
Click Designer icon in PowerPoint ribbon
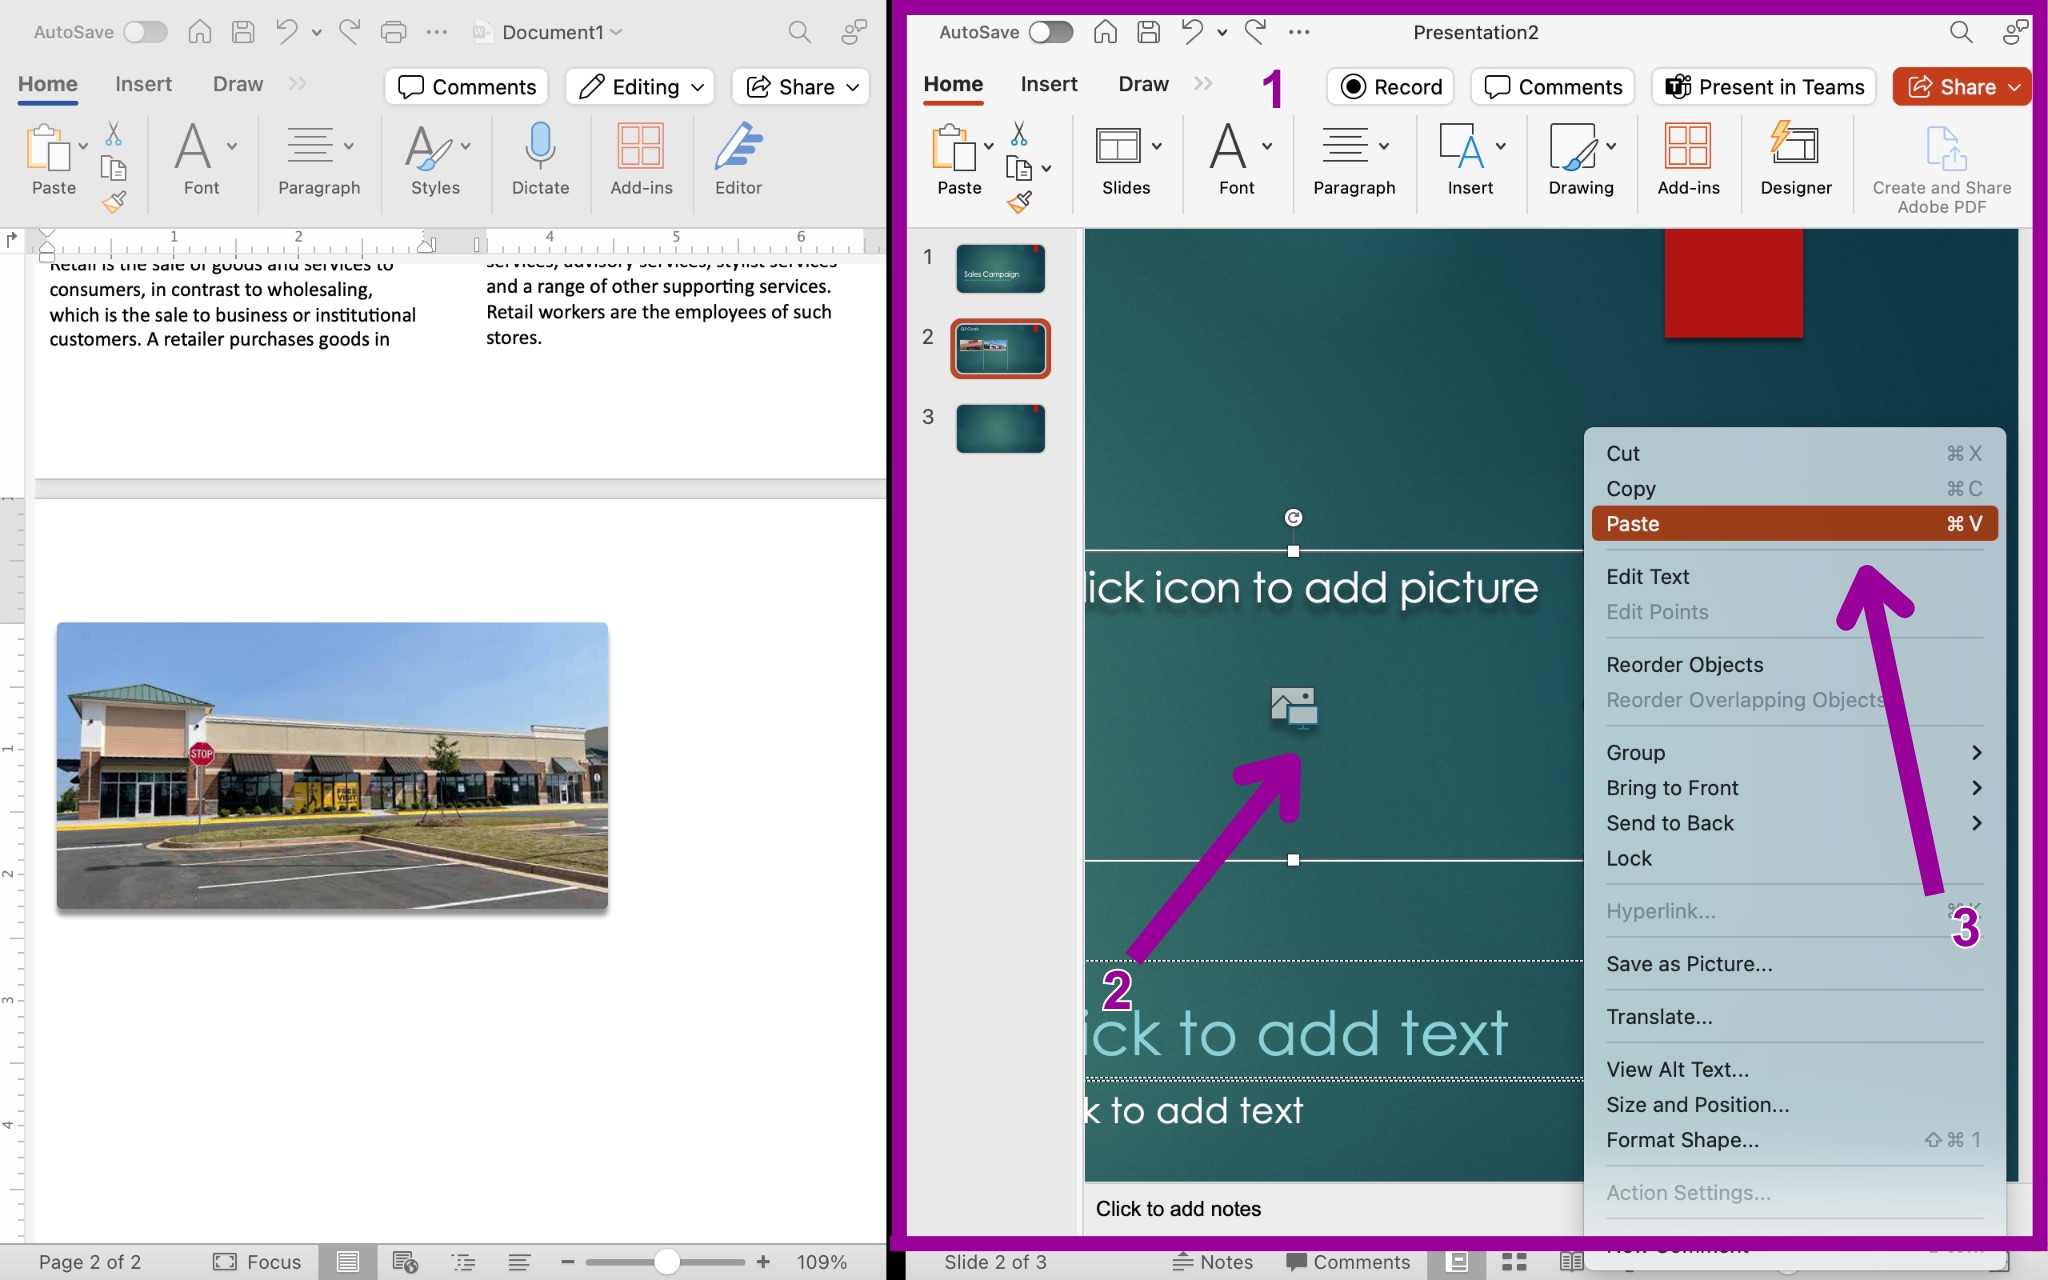pos(1795,146)
